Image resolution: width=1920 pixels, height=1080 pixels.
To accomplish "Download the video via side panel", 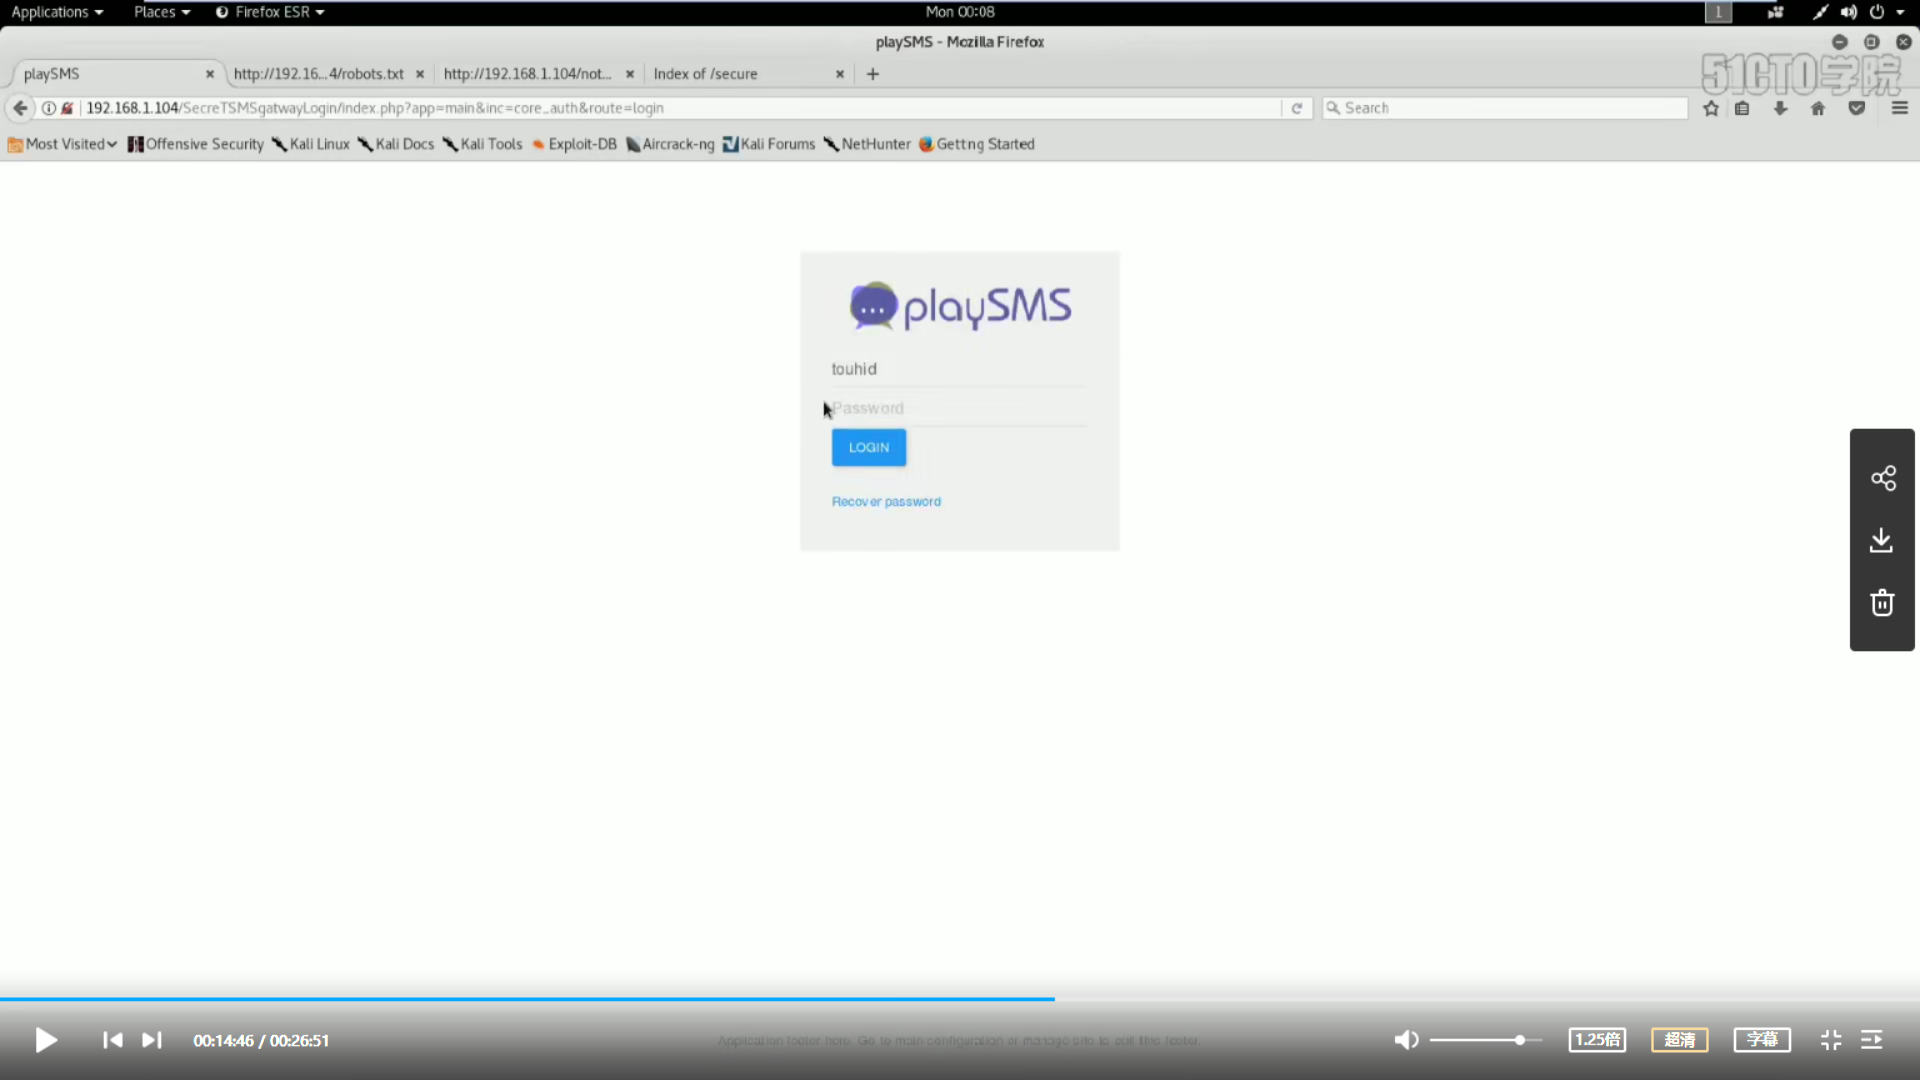I will click(x=1881, y=540).
